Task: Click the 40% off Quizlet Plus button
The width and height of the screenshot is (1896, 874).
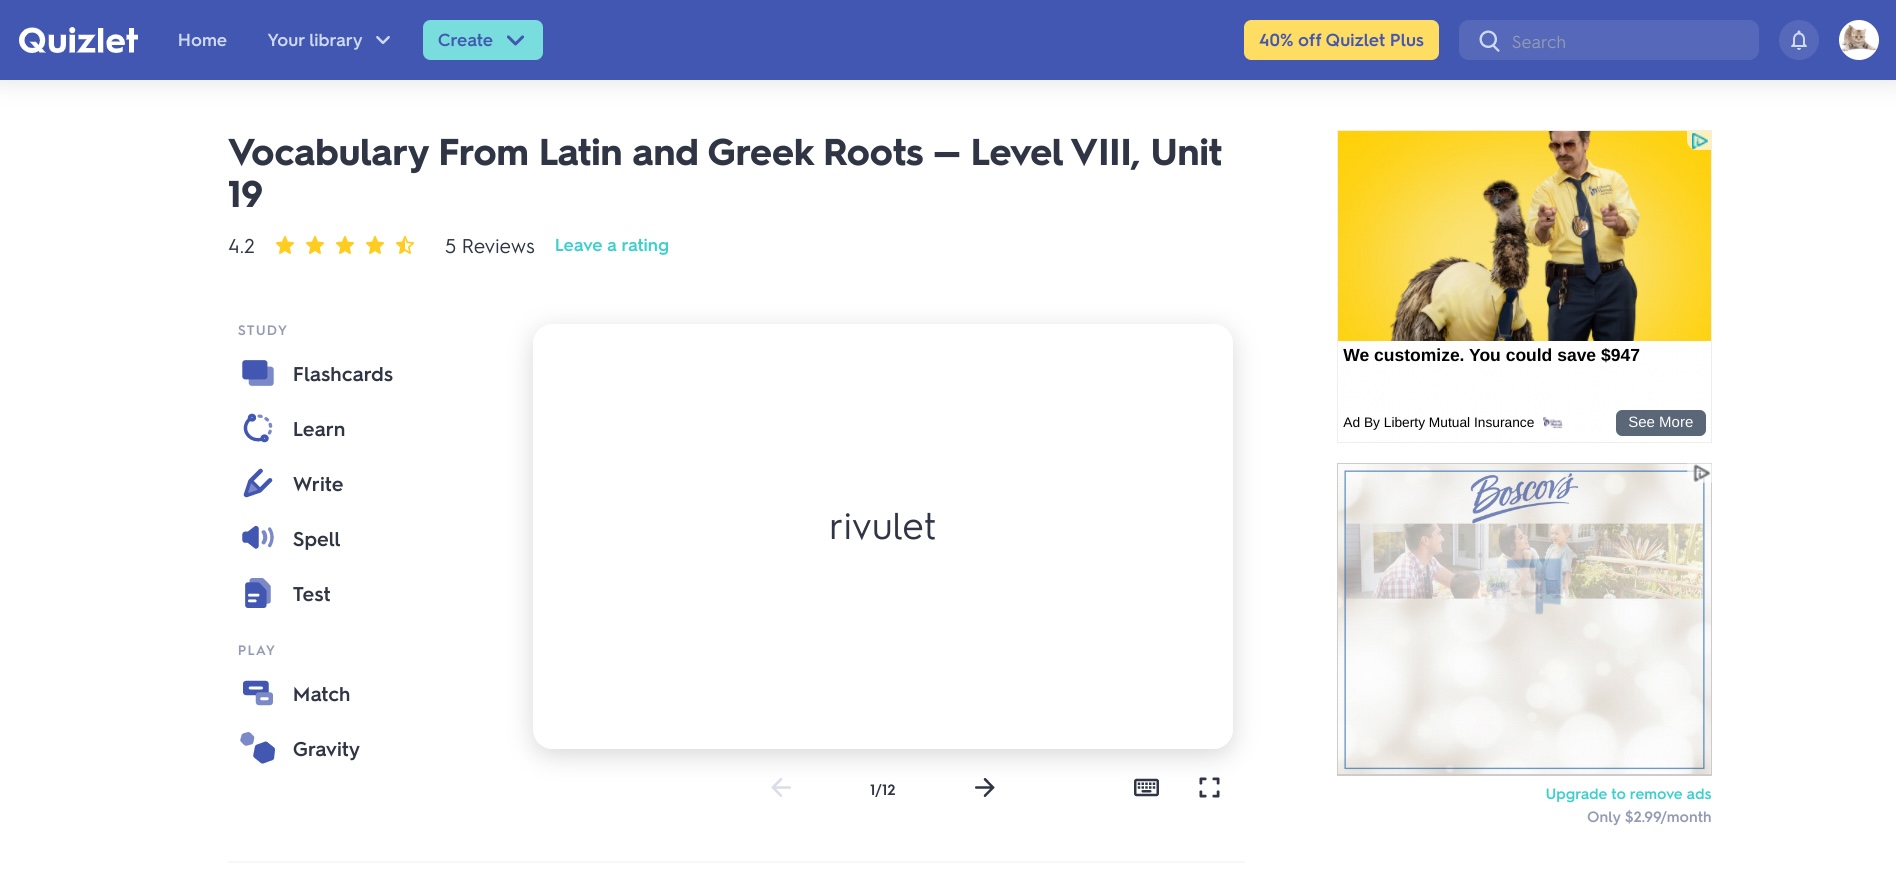Action: tap(1341, 40)
